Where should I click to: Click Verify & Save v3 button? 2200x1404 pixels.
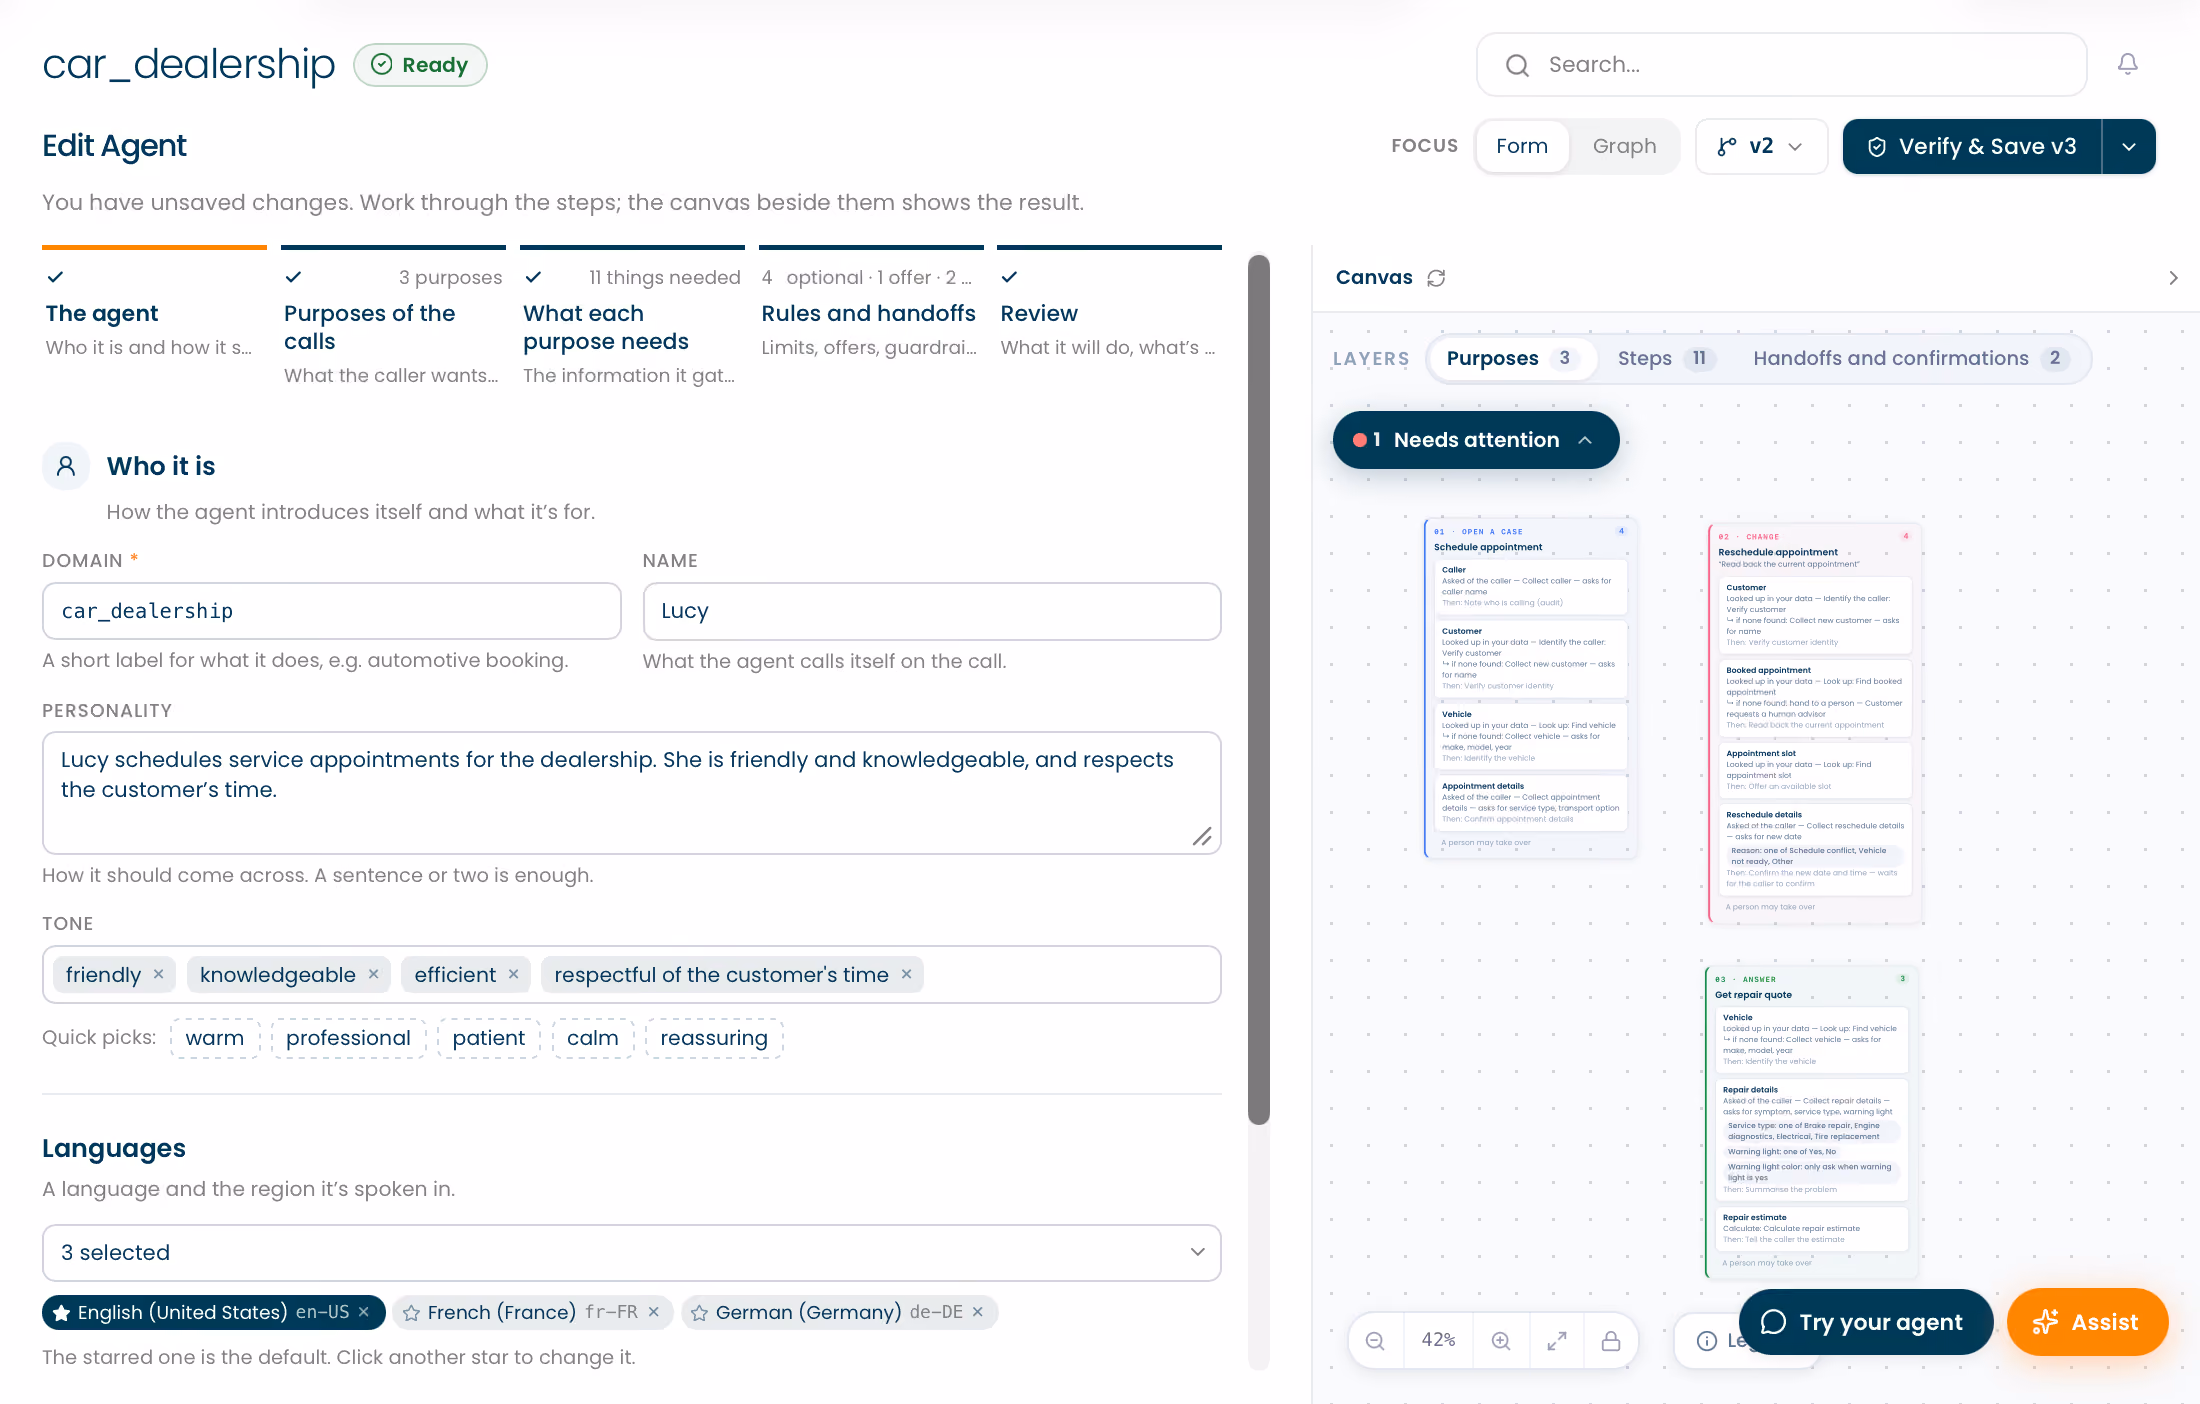1972,146
